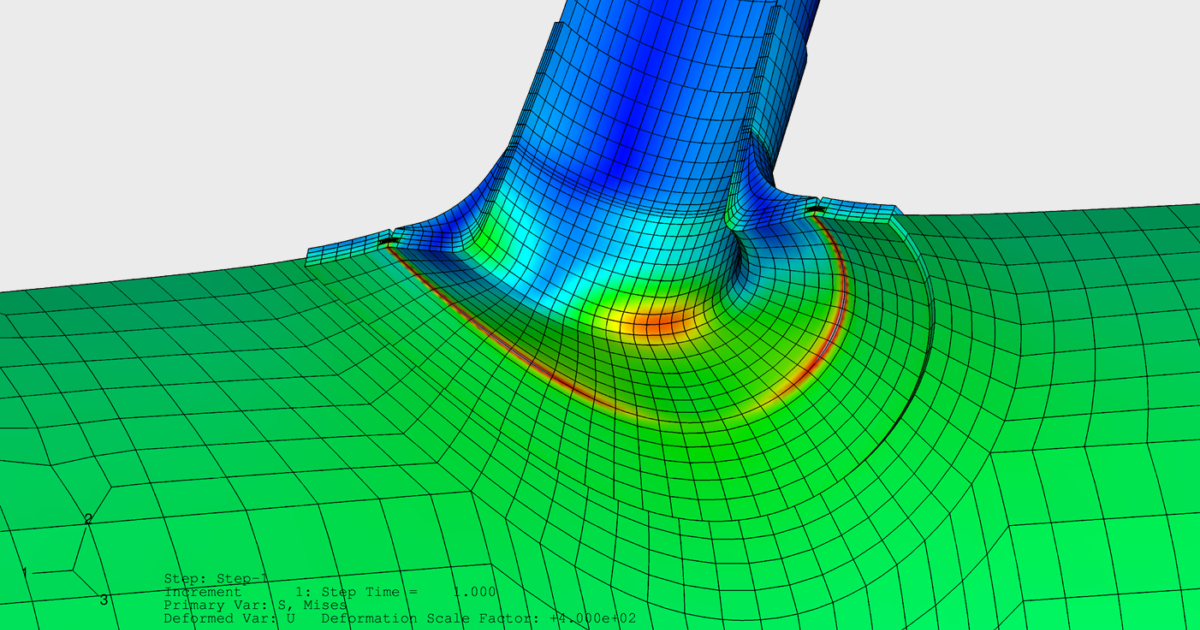Image resolution: width=1200 pixels, height=630 pixels.
Task: Click the "Deformed Var: U" label
Action: [225, 617]
